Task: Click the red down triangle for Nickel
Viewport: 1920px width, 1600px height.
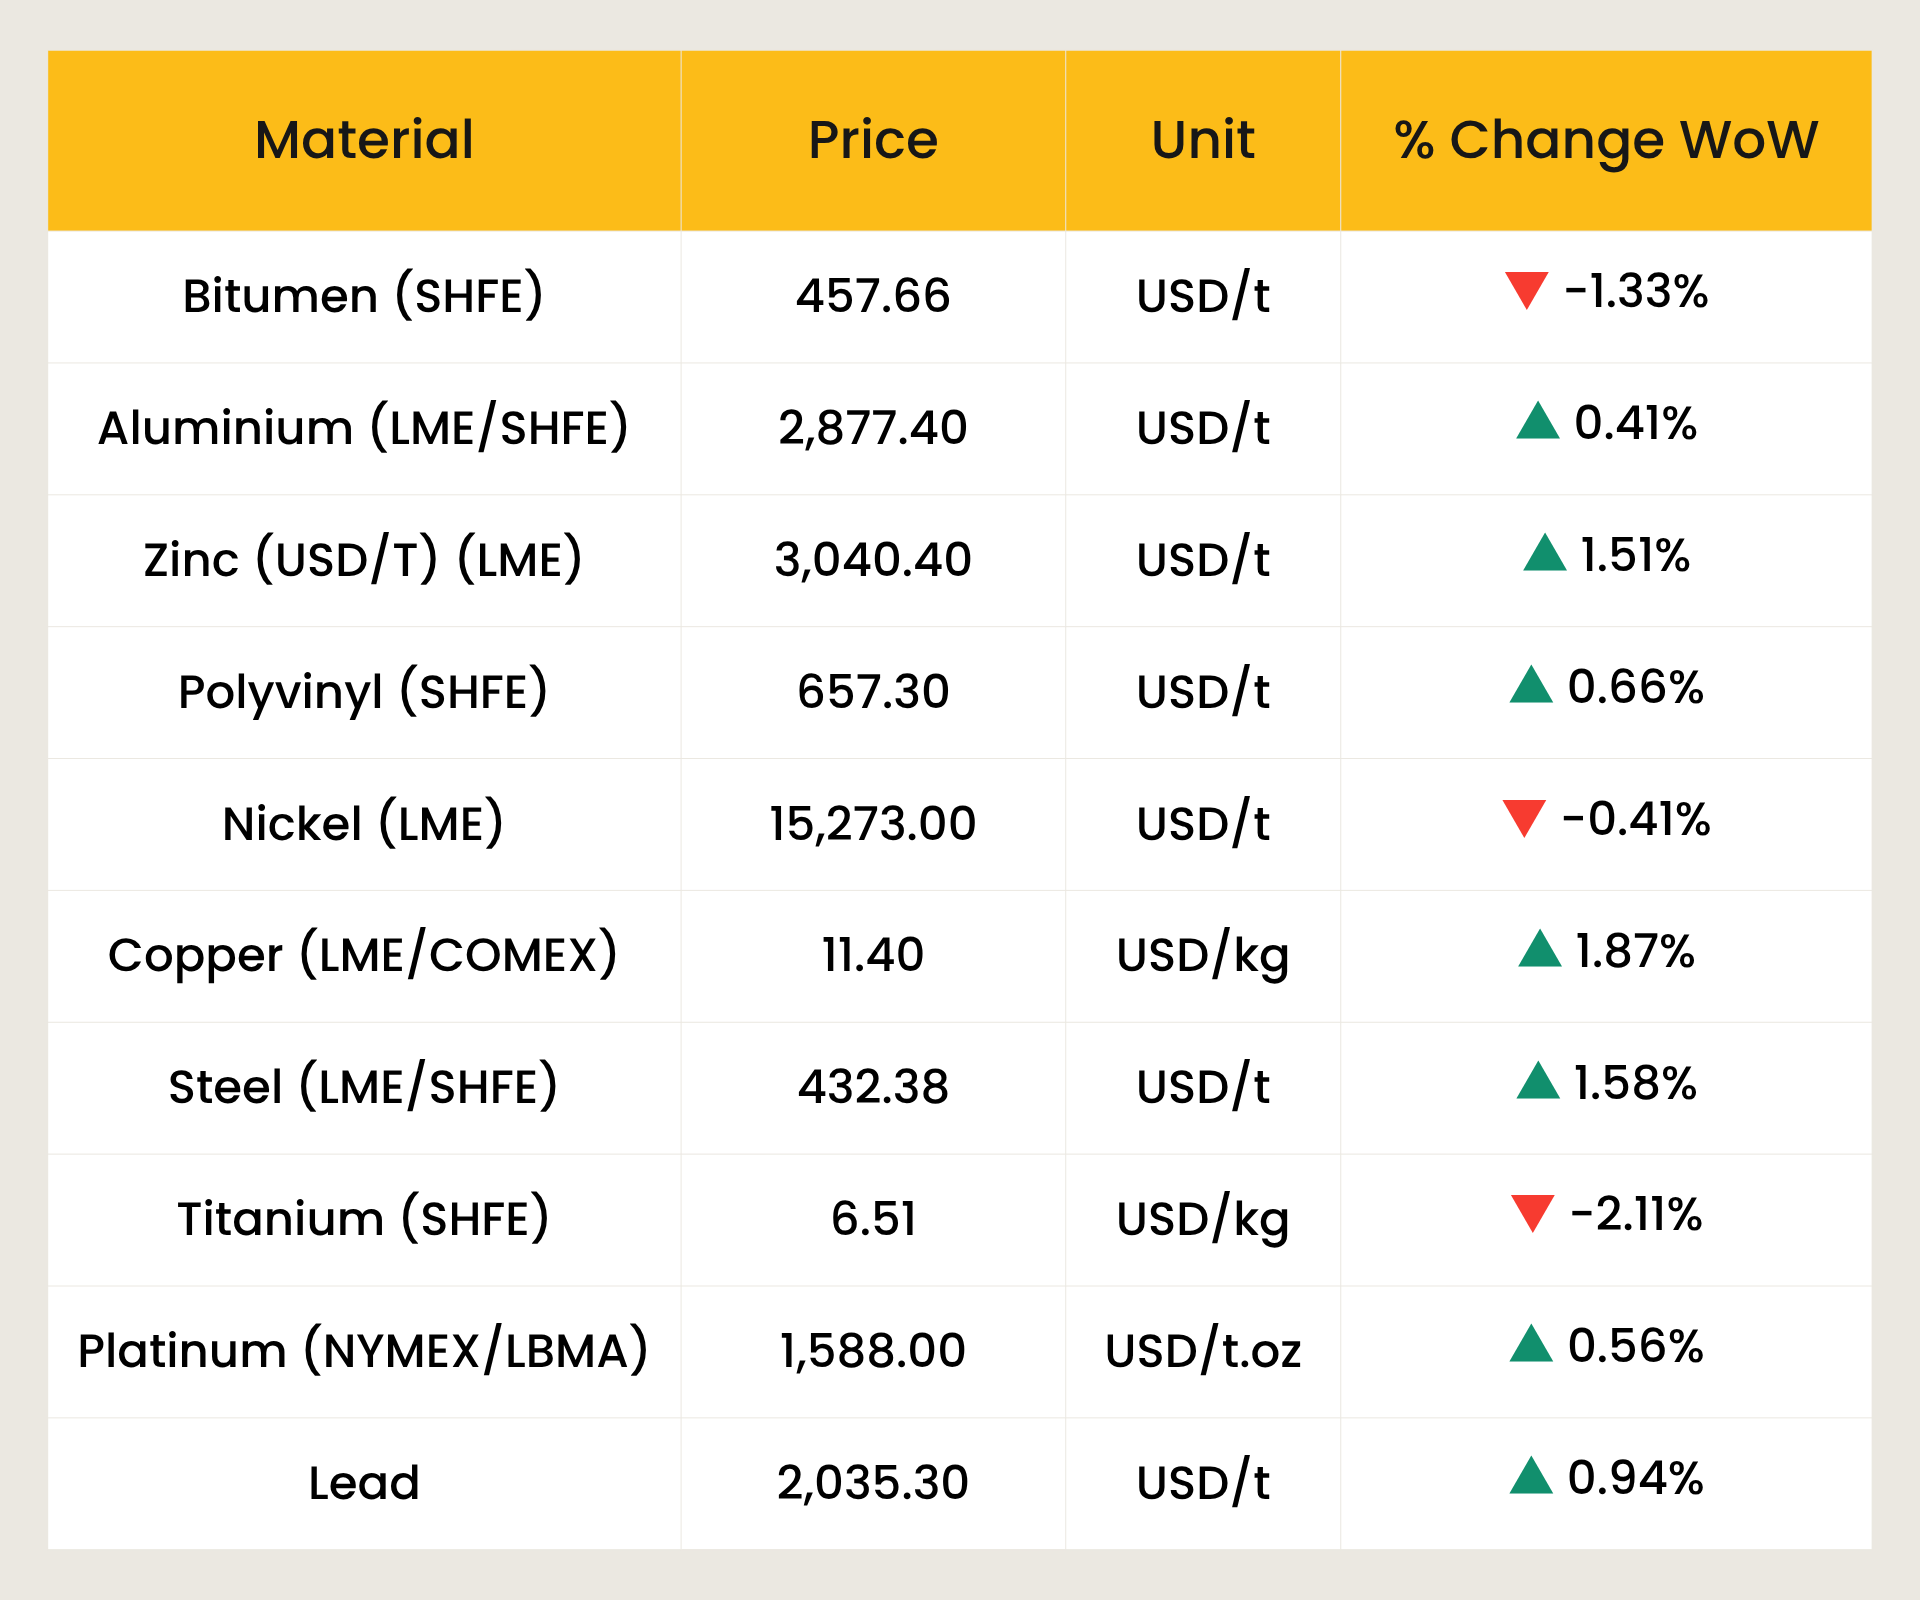Action: [1524, 818]
